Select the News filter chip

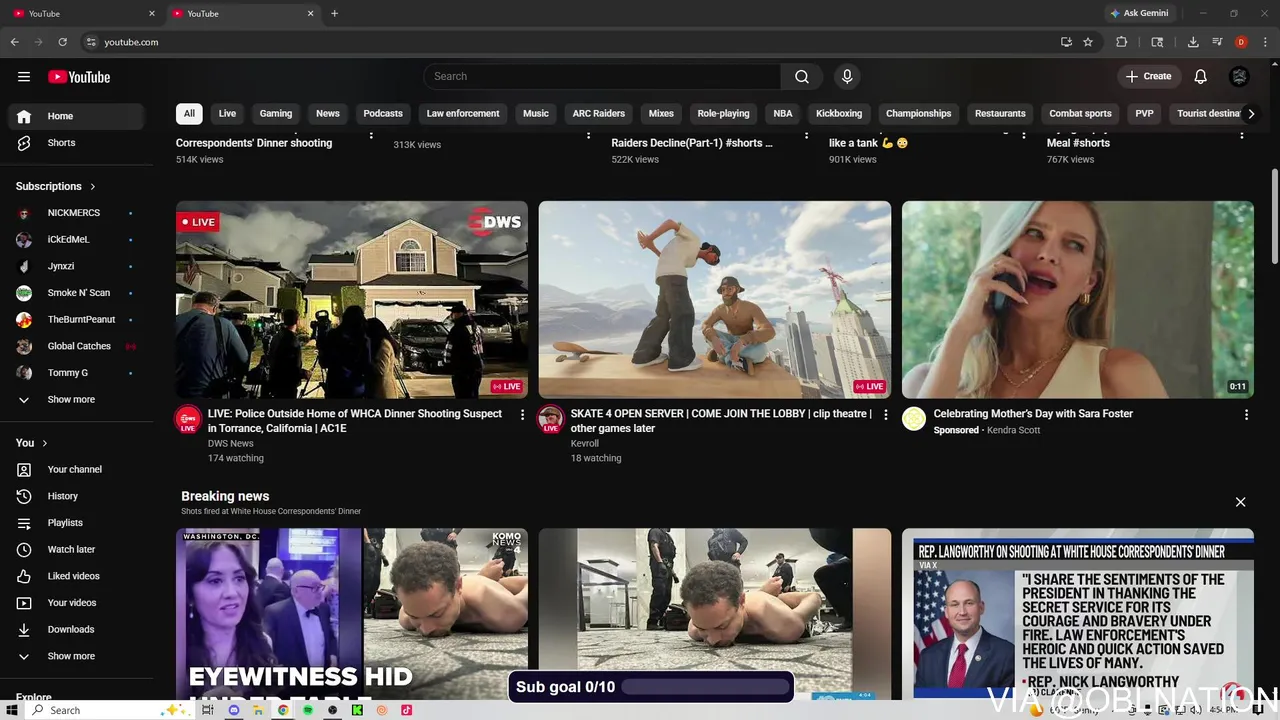[328, 114]
